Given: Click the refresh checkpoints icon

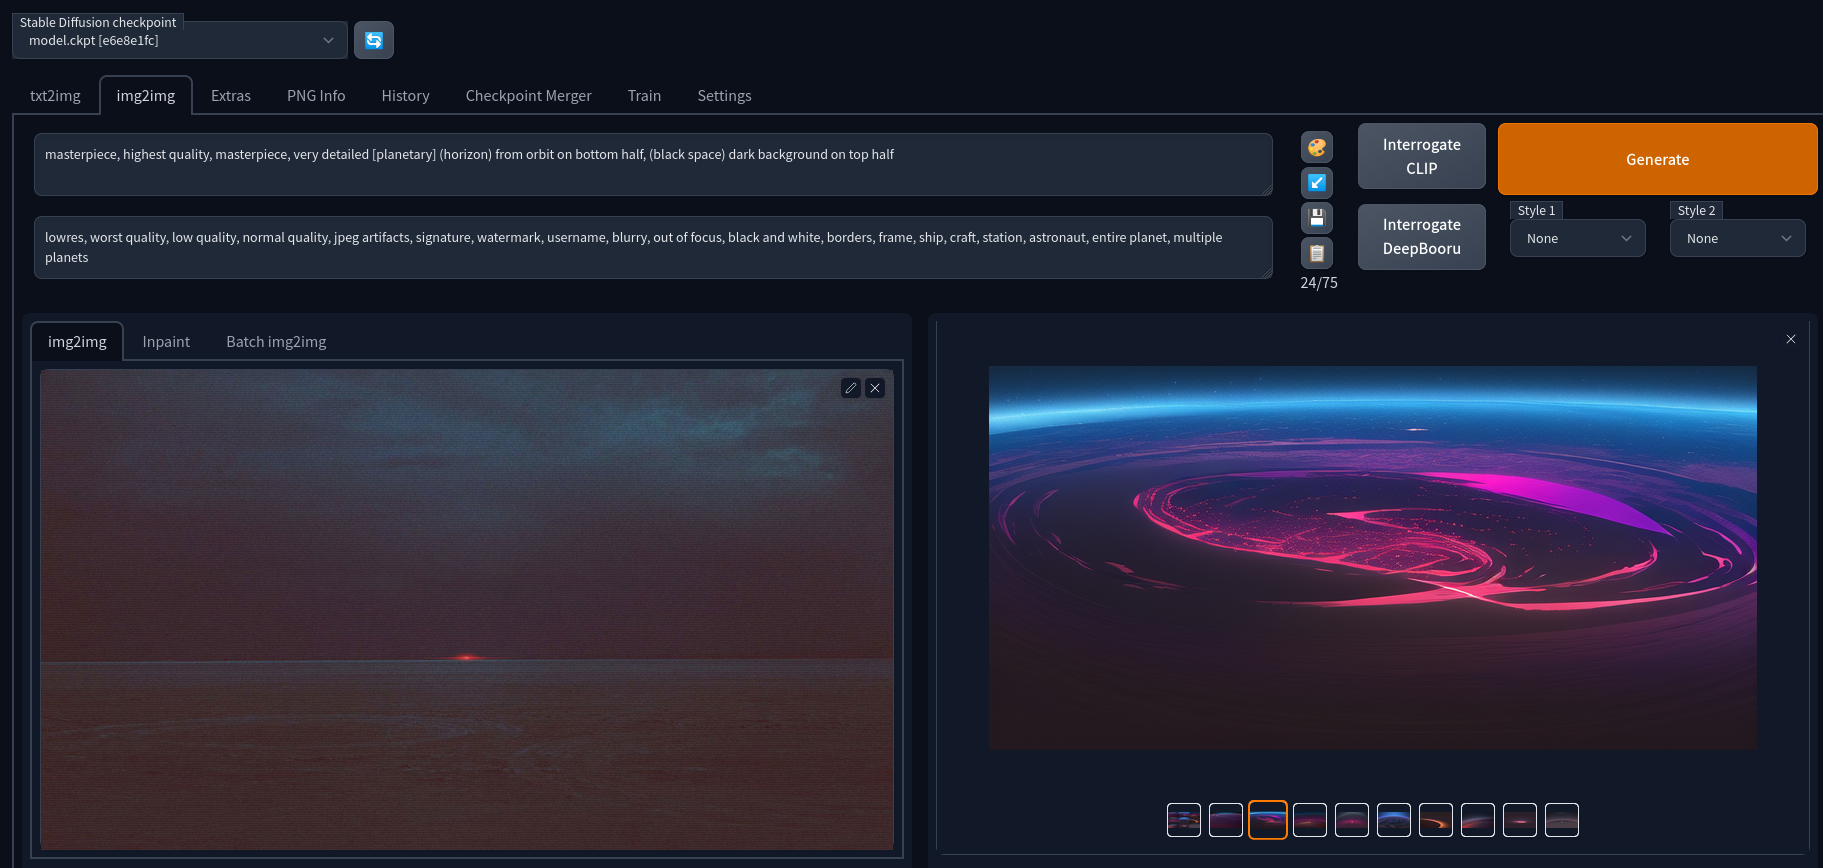Looking at the screenshot, I should tap(374, 40).
